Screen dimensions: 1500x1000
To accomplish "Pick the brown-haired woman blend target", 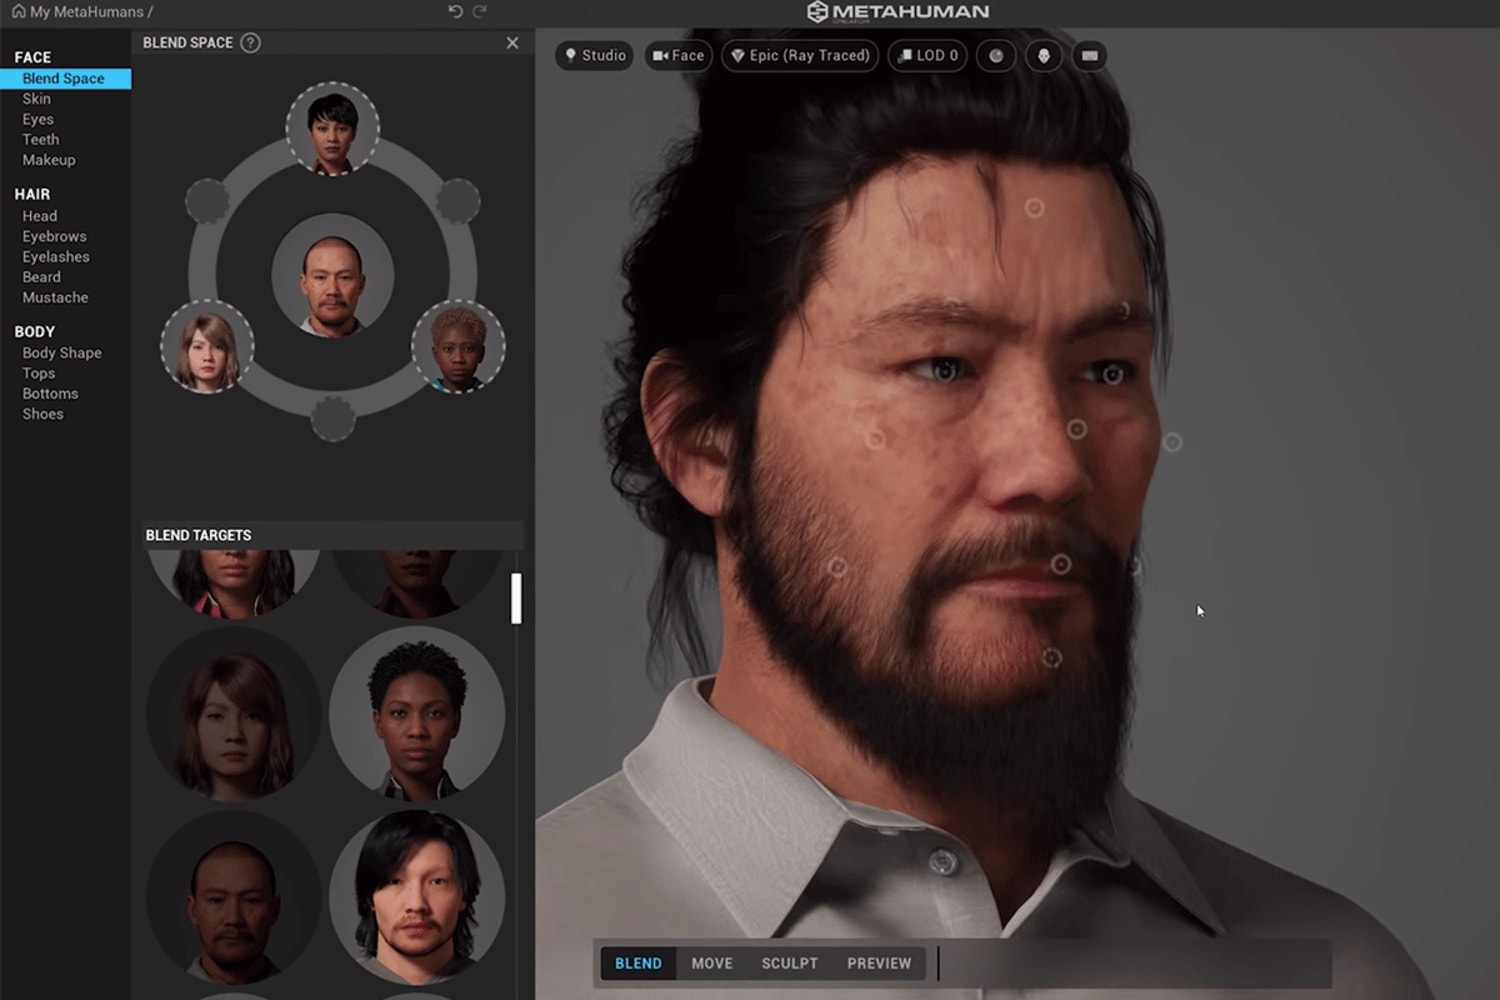I will click(233, 714).
